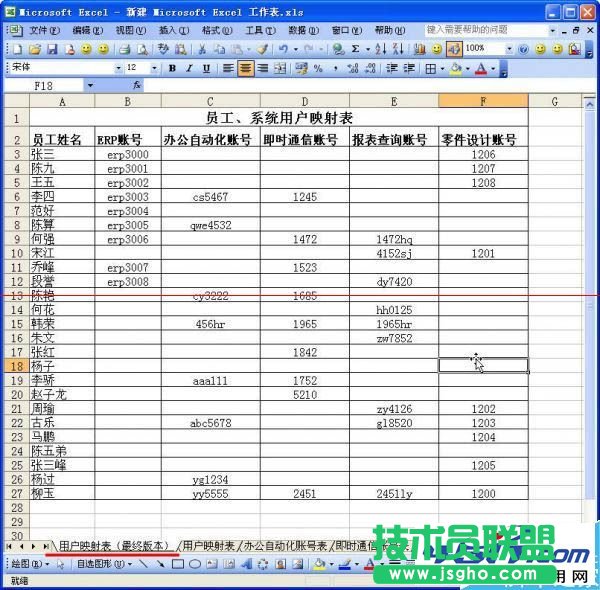The width and height of the screenshot is (600, 590).
Task: Toggle italic formatting
Action: [189, 68]
